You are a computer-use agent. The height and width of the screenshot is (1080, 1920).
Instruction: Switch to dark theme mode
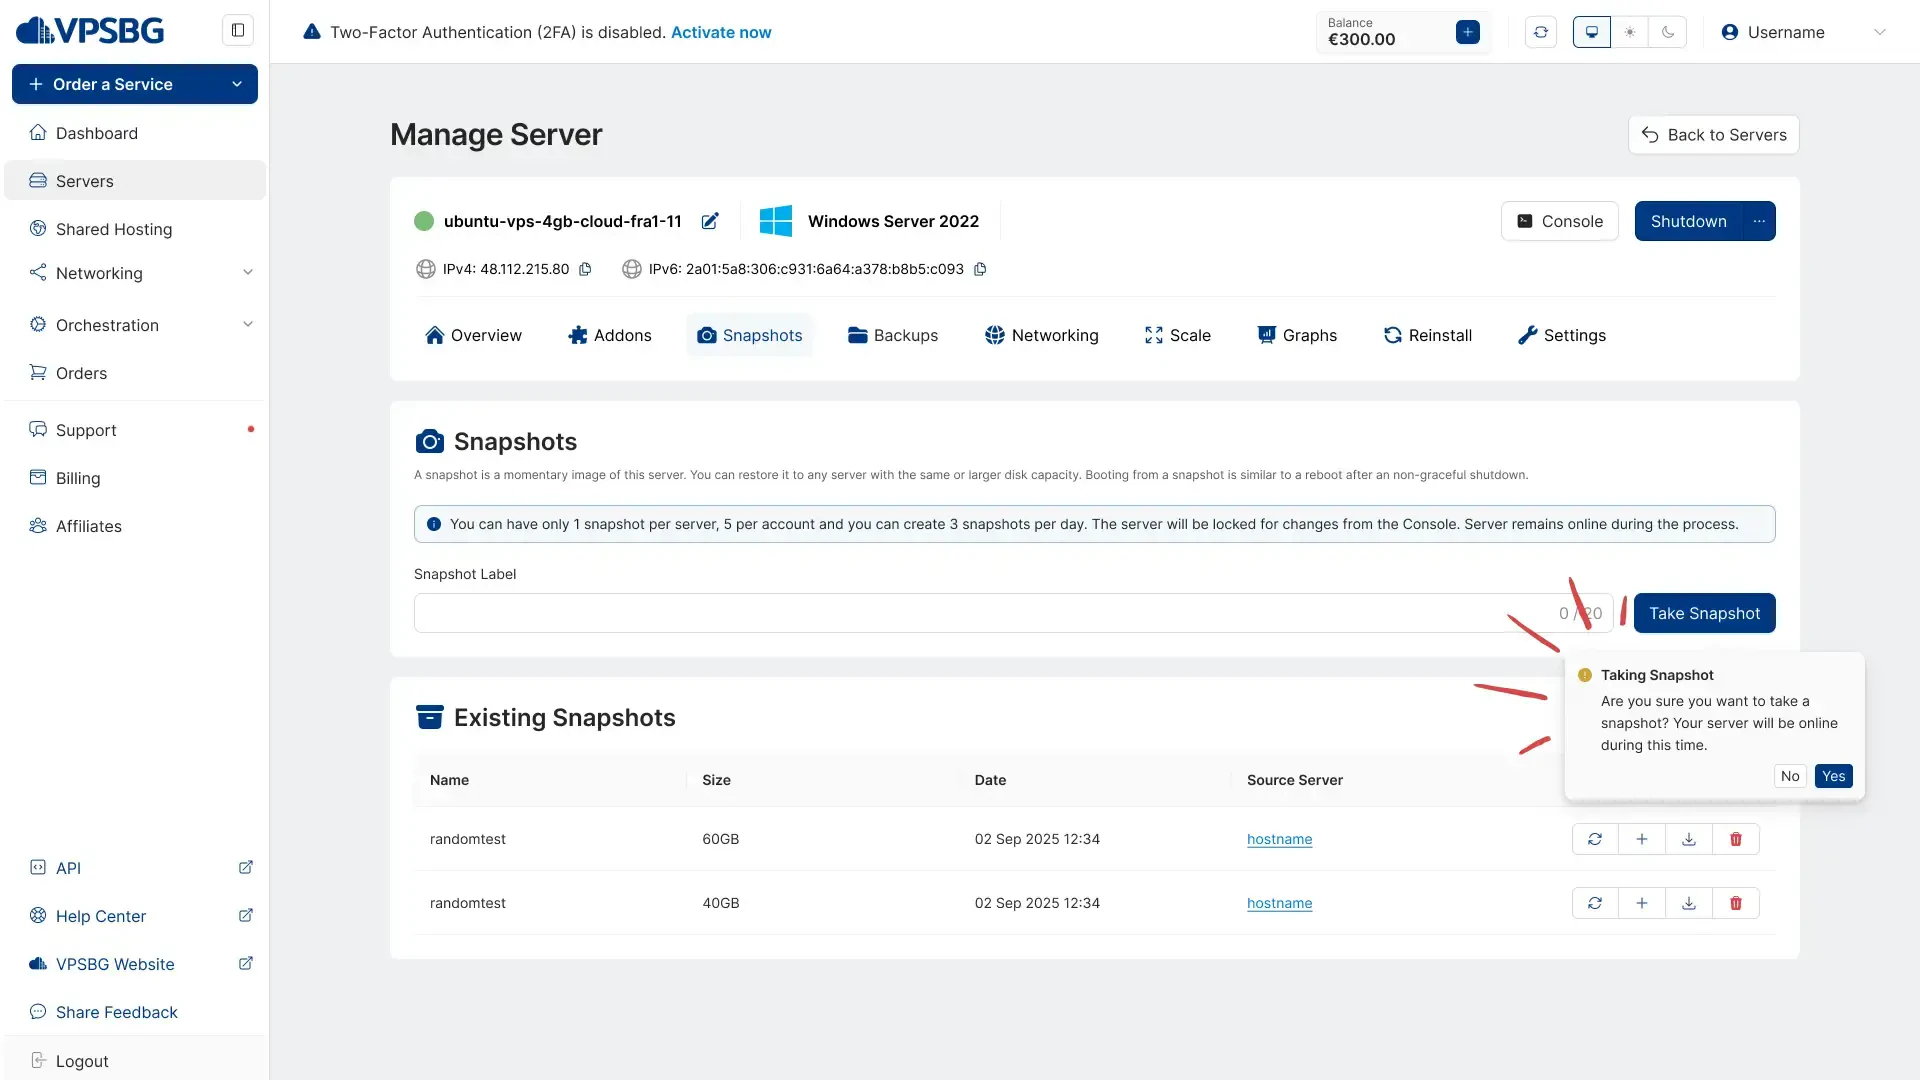(1667, 32)
